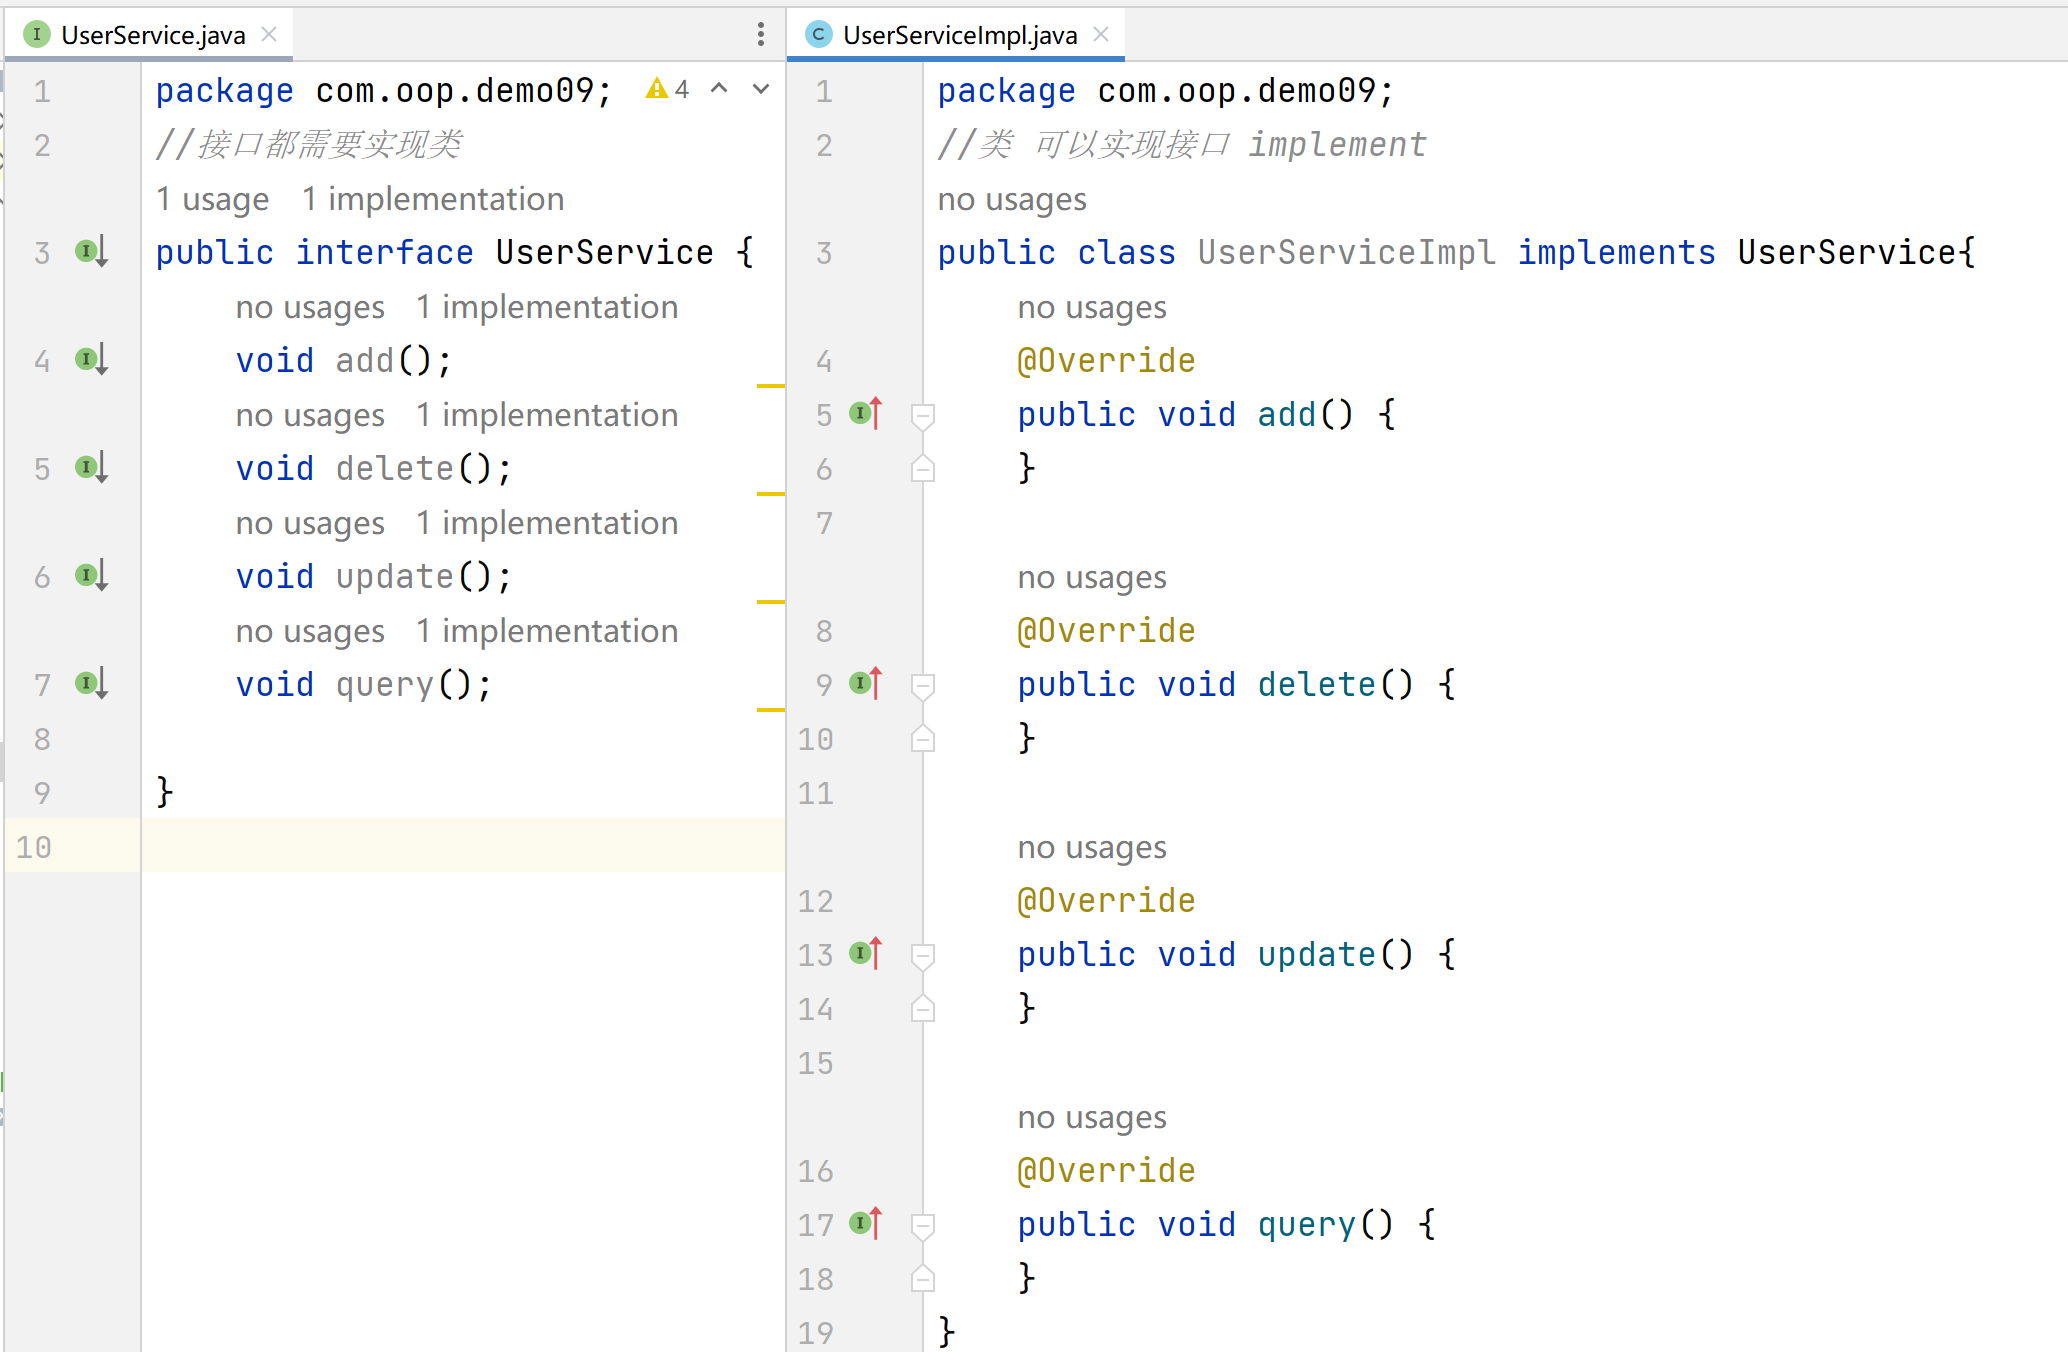Image resolution: width=2068 pixels, height=1352 pixels.
Task: Click yellow warning stripe marker beside add()
Action: pyautogui.click(x=770, y=385)
